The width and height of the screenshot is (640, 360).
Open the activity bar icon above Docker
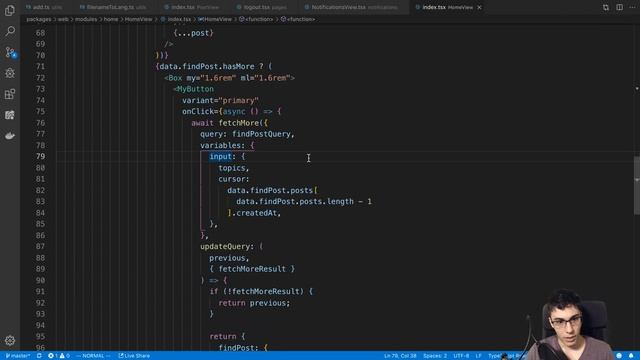click(x=10, y=115)
